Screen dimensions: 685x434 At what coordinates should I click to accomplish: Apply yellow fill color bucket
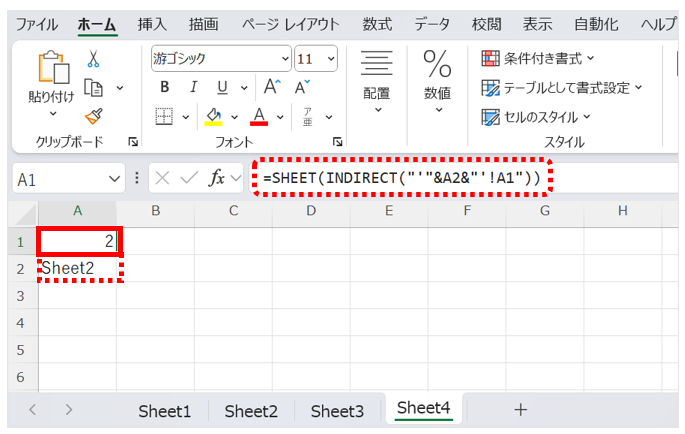[213, 117]
